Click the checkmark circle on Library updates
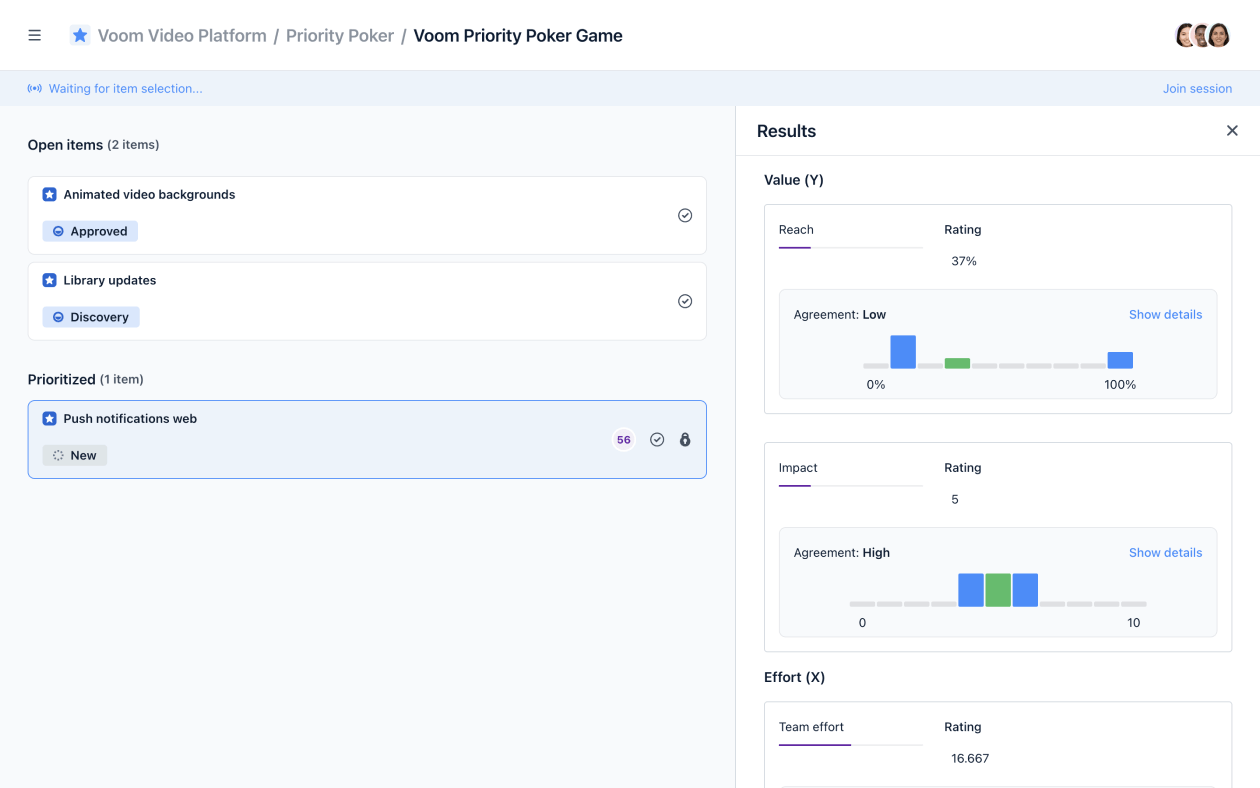Viewport: 1260px width, 788px height. (x=685, y=301)
